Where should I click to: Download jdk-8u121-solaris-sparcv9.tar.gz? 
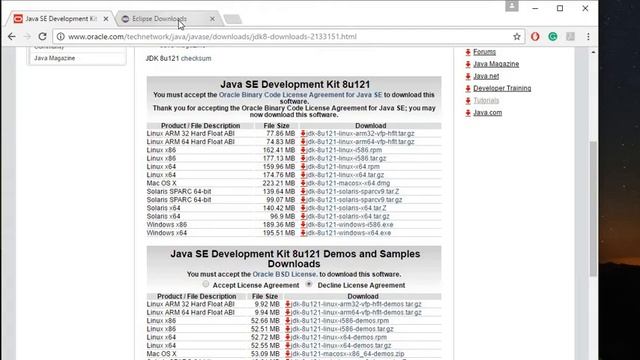pyautogui.click(x=354, y=200)
